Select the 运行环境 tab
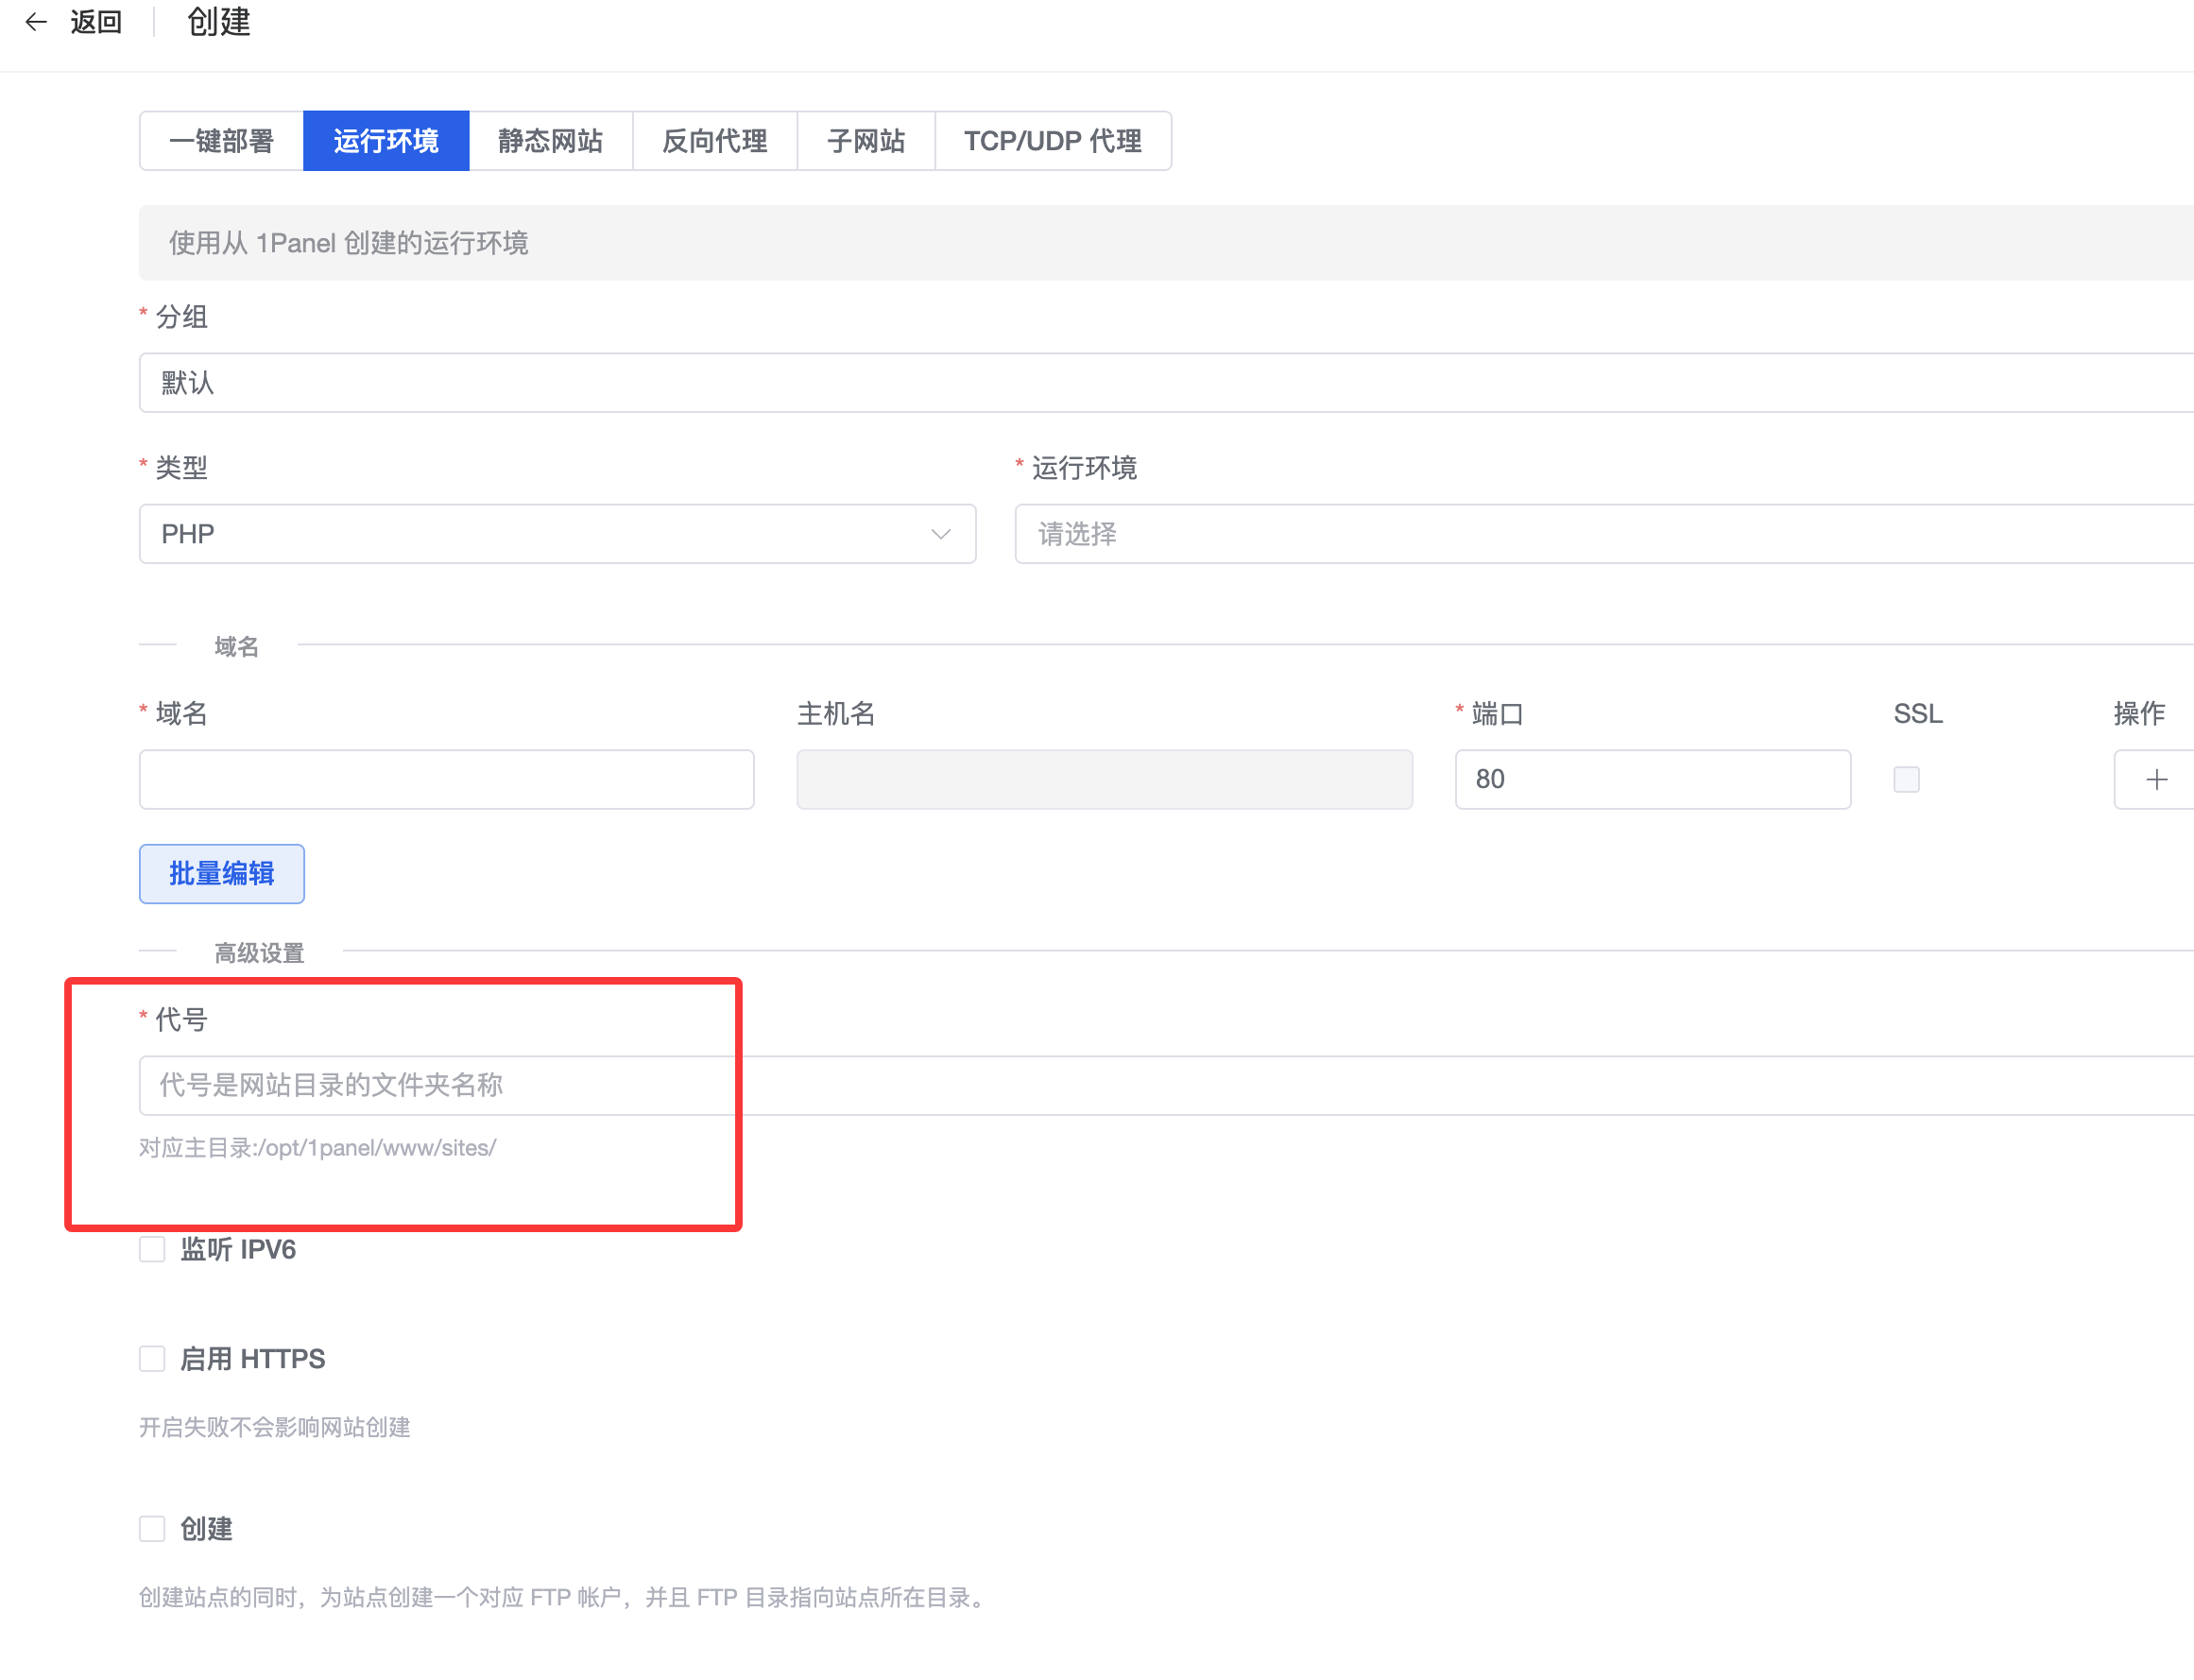 tap(386, 141)
